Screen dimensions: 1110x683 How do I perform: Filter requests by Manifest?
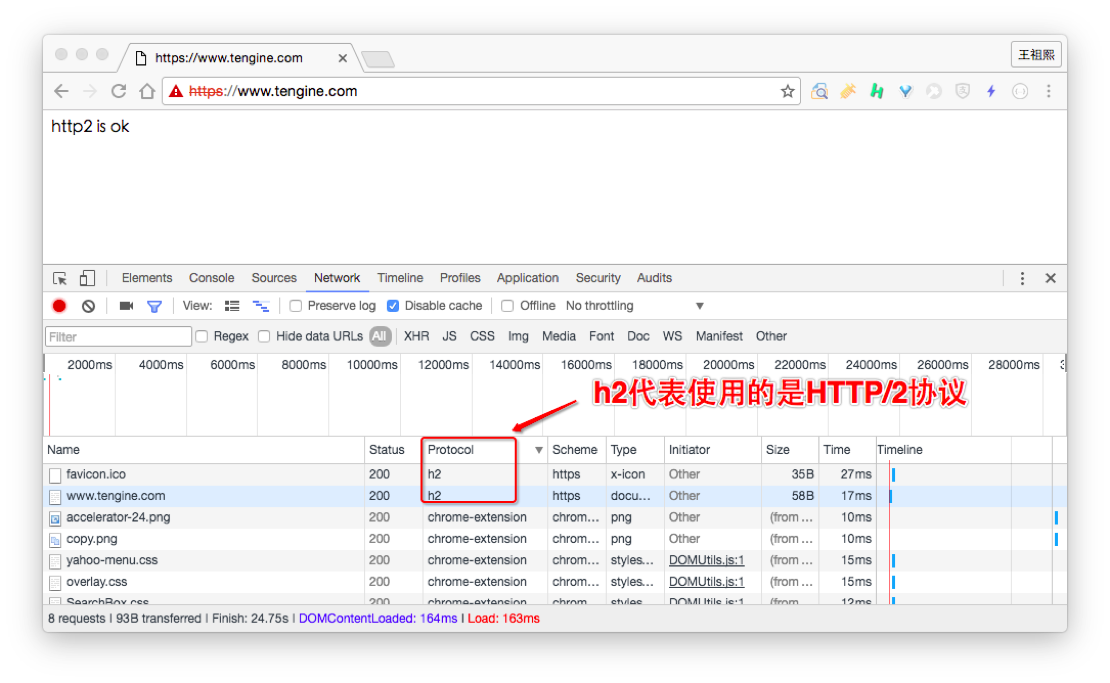[x=719, y=336]
